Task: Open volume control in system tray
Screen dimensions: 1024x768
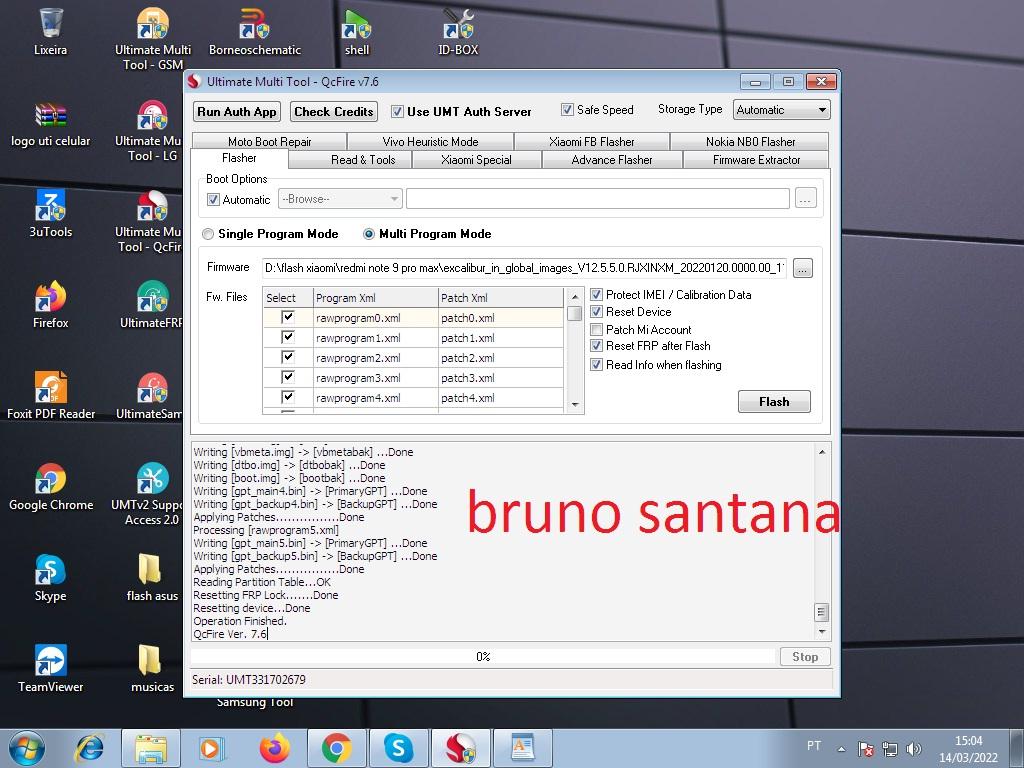Action: click(x=914, y=748)
